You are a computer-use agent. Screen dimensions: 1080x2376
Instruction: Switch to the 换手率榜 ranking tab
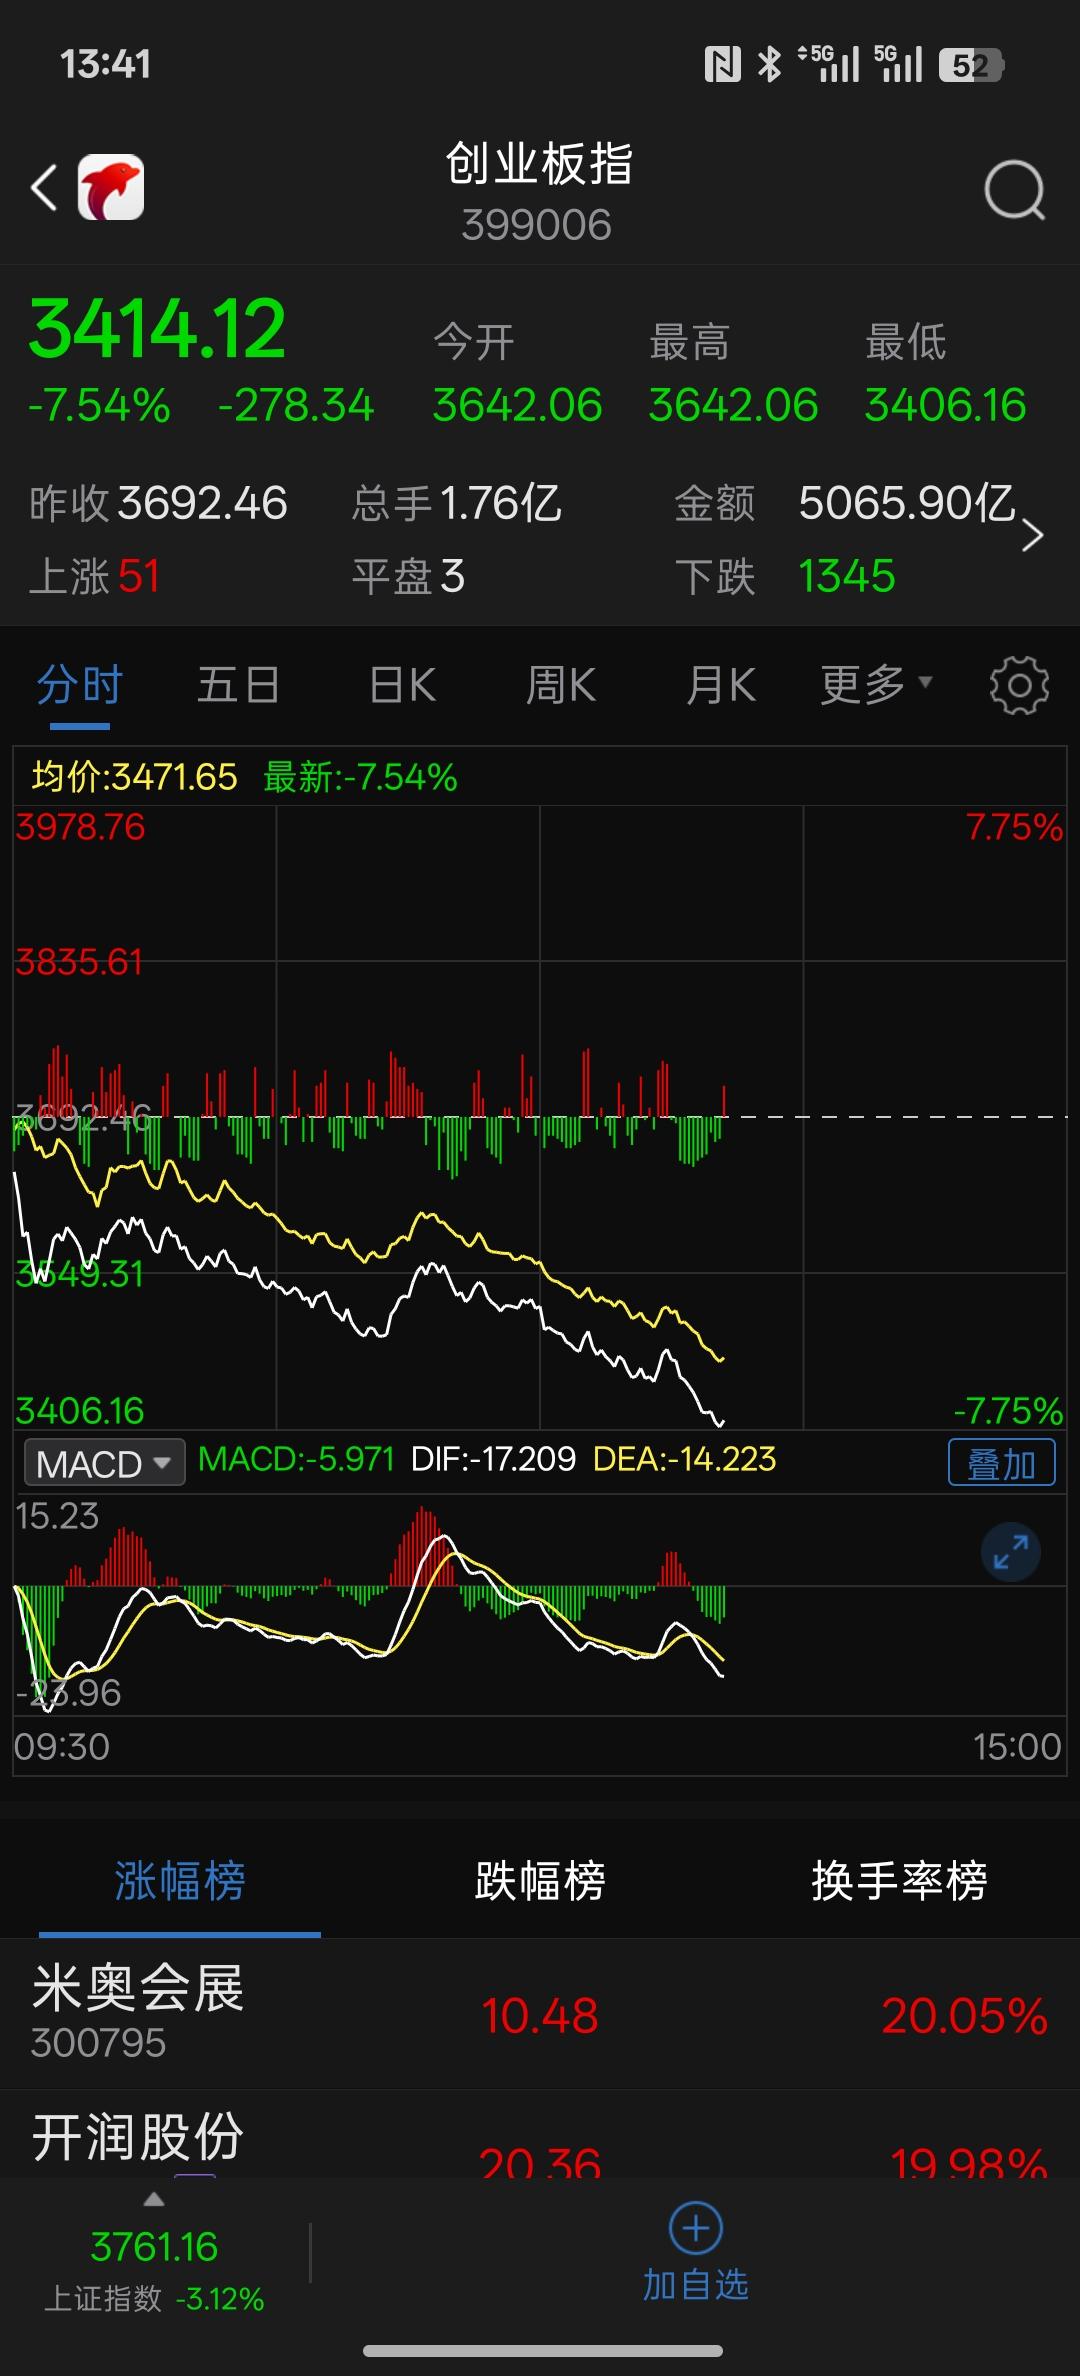tap(899, 1881)
